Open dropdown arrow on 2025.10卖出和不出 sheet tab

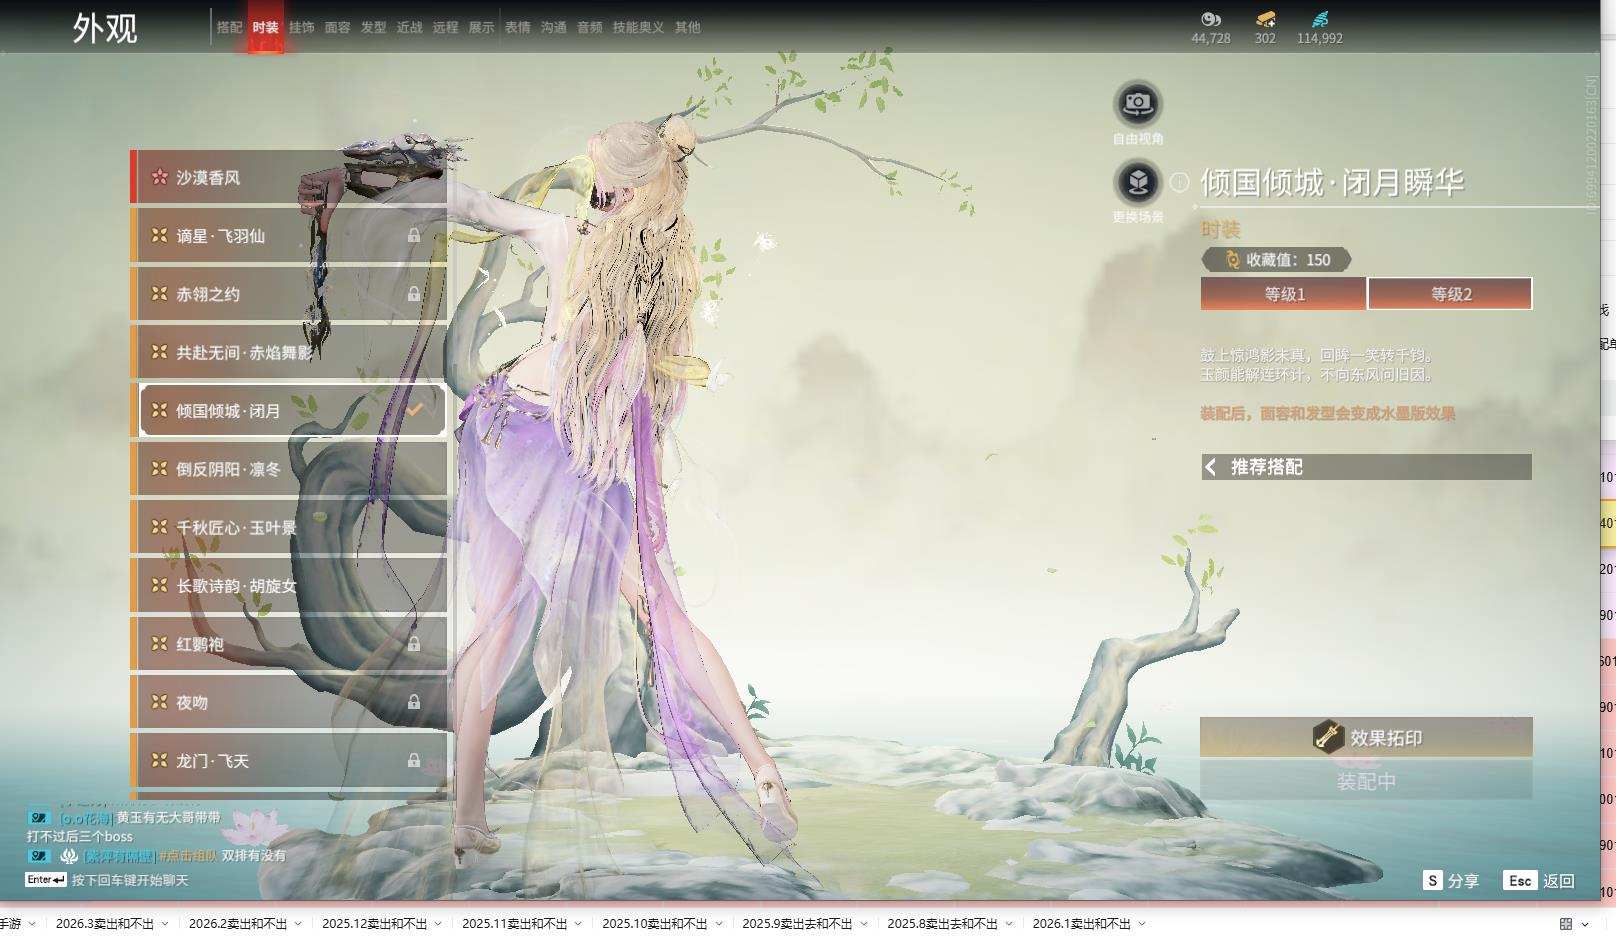click(718, 923)
